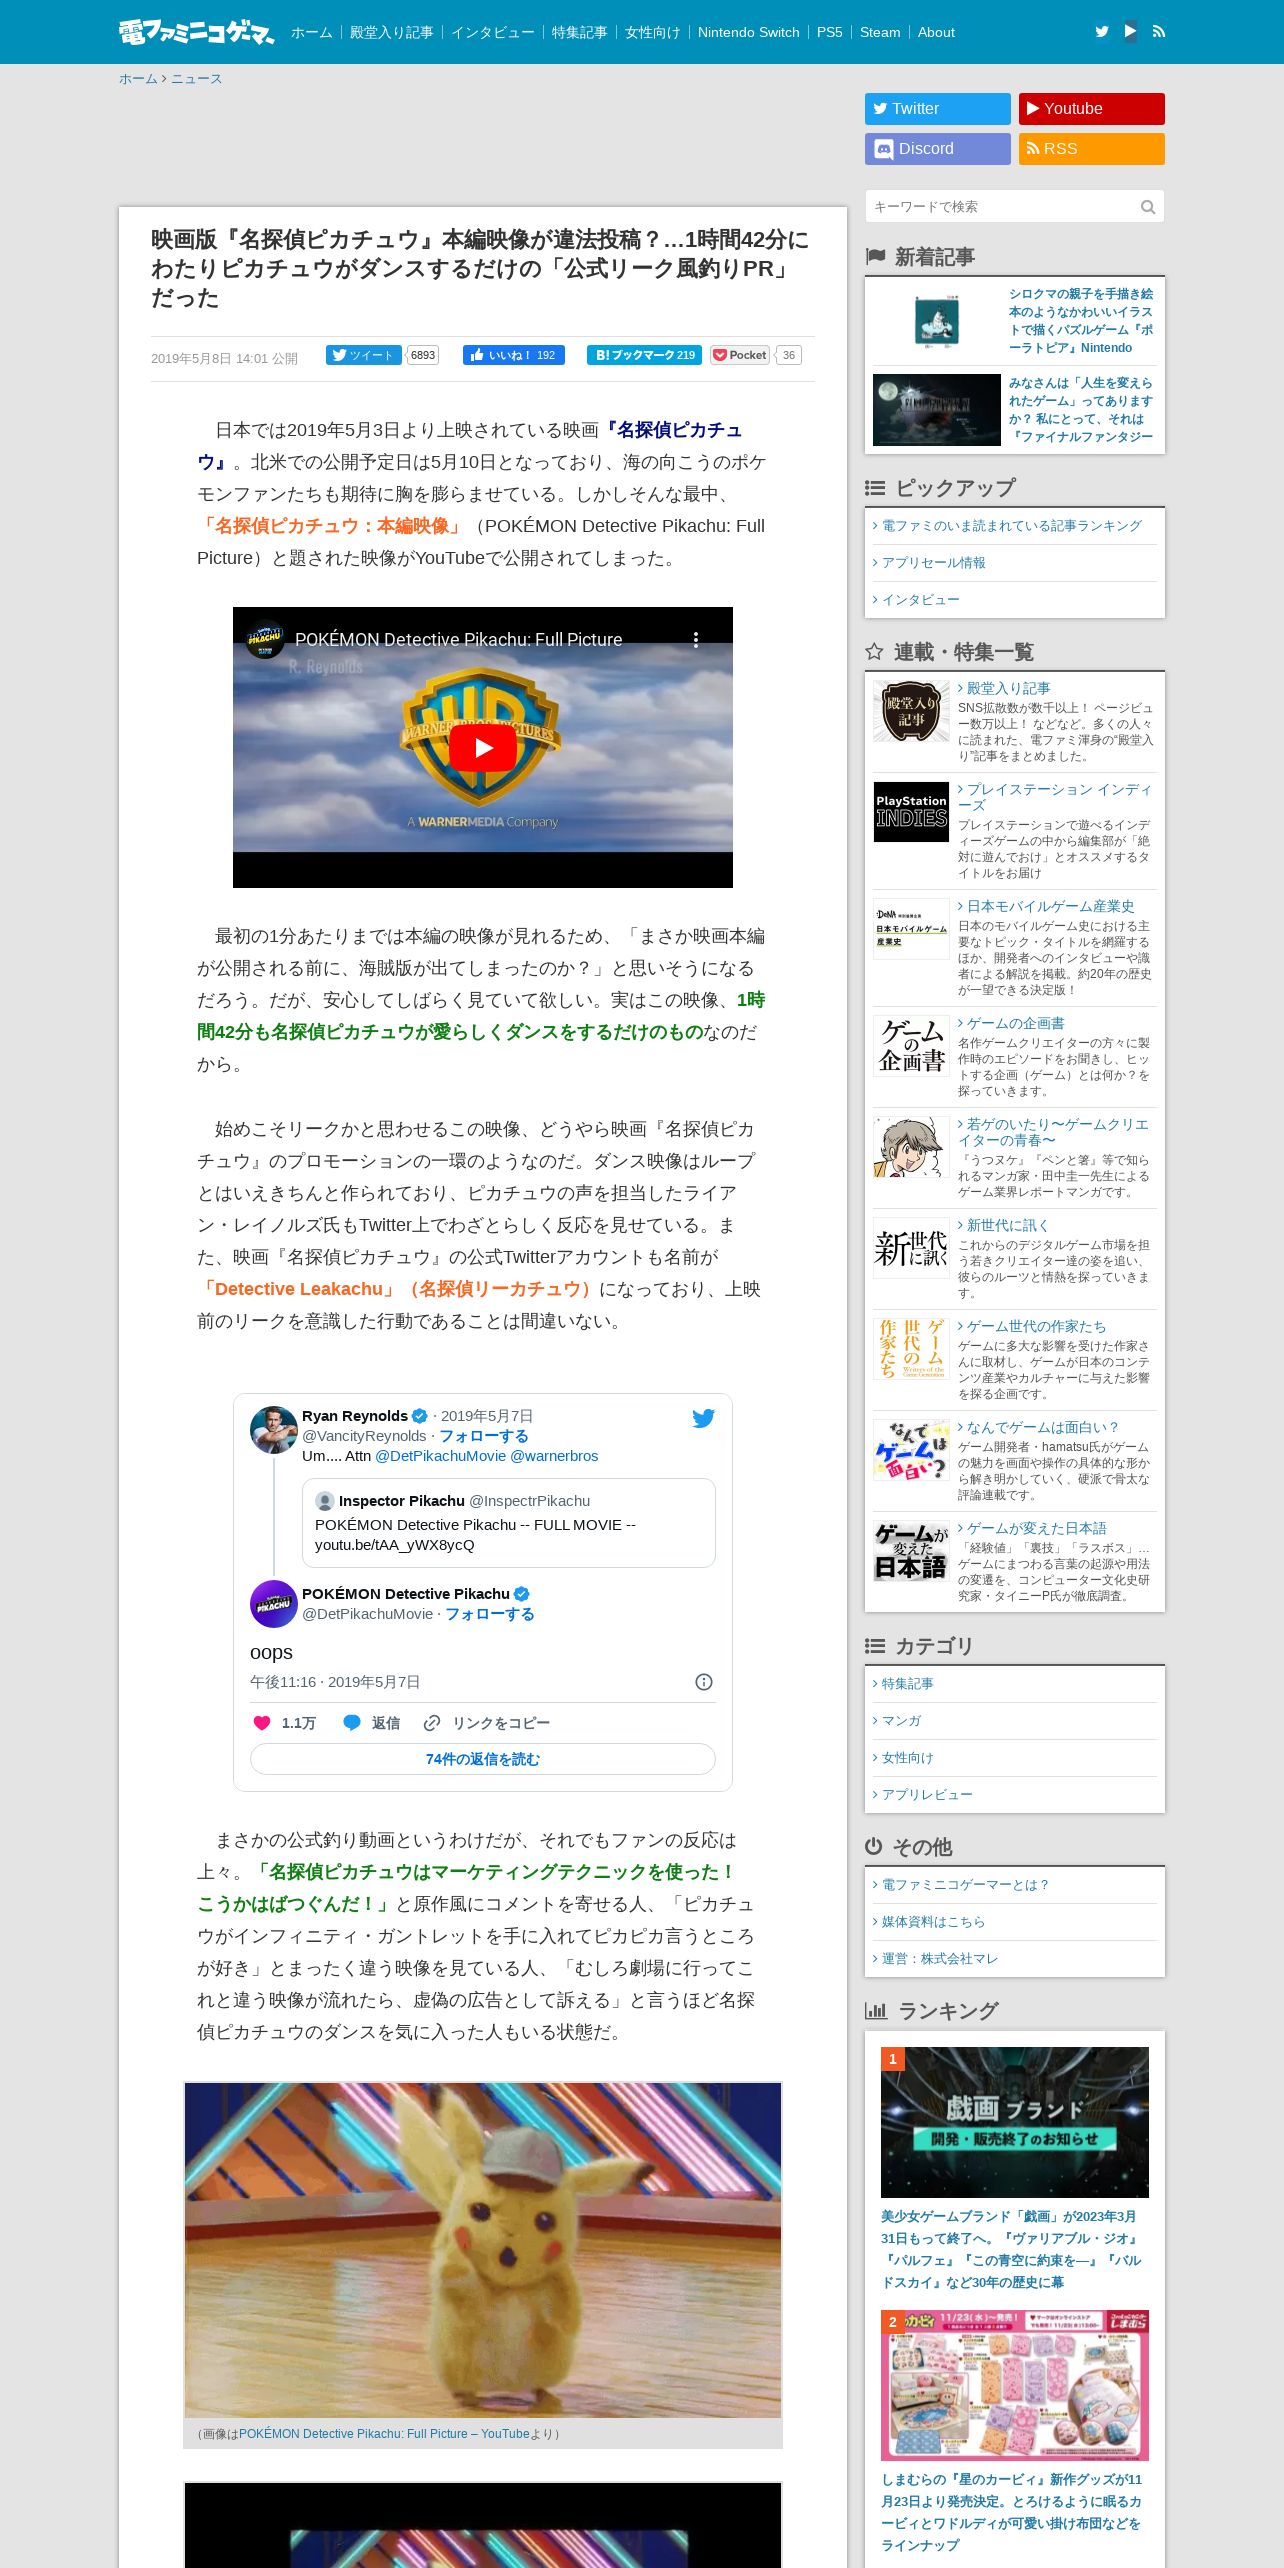Open 日本モバイルゲーム産業史 series link
Screen dimensions: 1284x2568
point(1050,906)
